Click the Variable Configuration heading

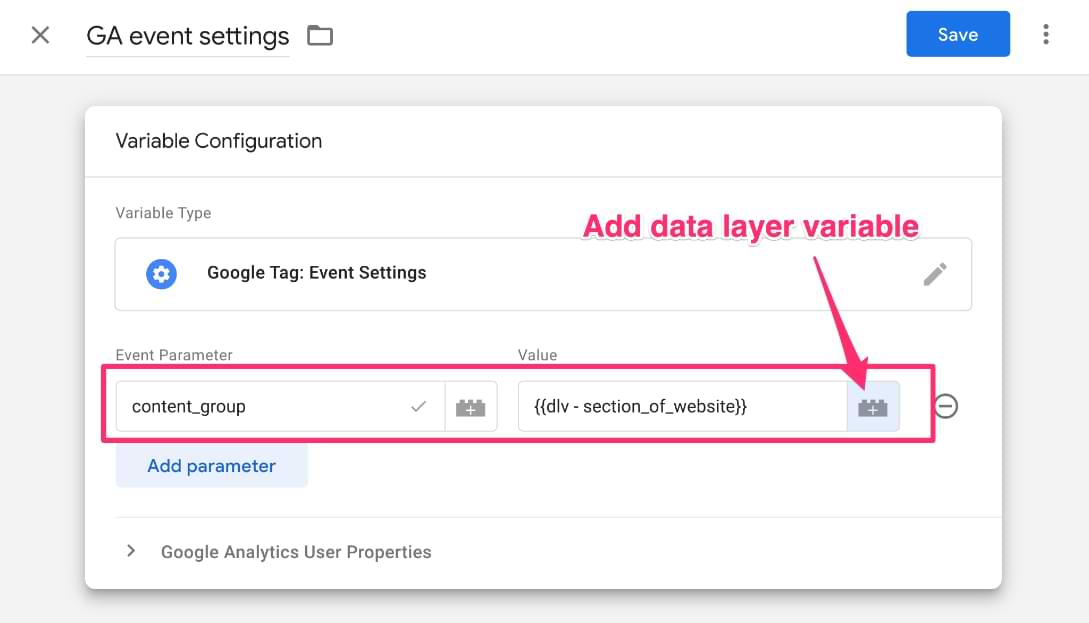[x=219, y=141]
